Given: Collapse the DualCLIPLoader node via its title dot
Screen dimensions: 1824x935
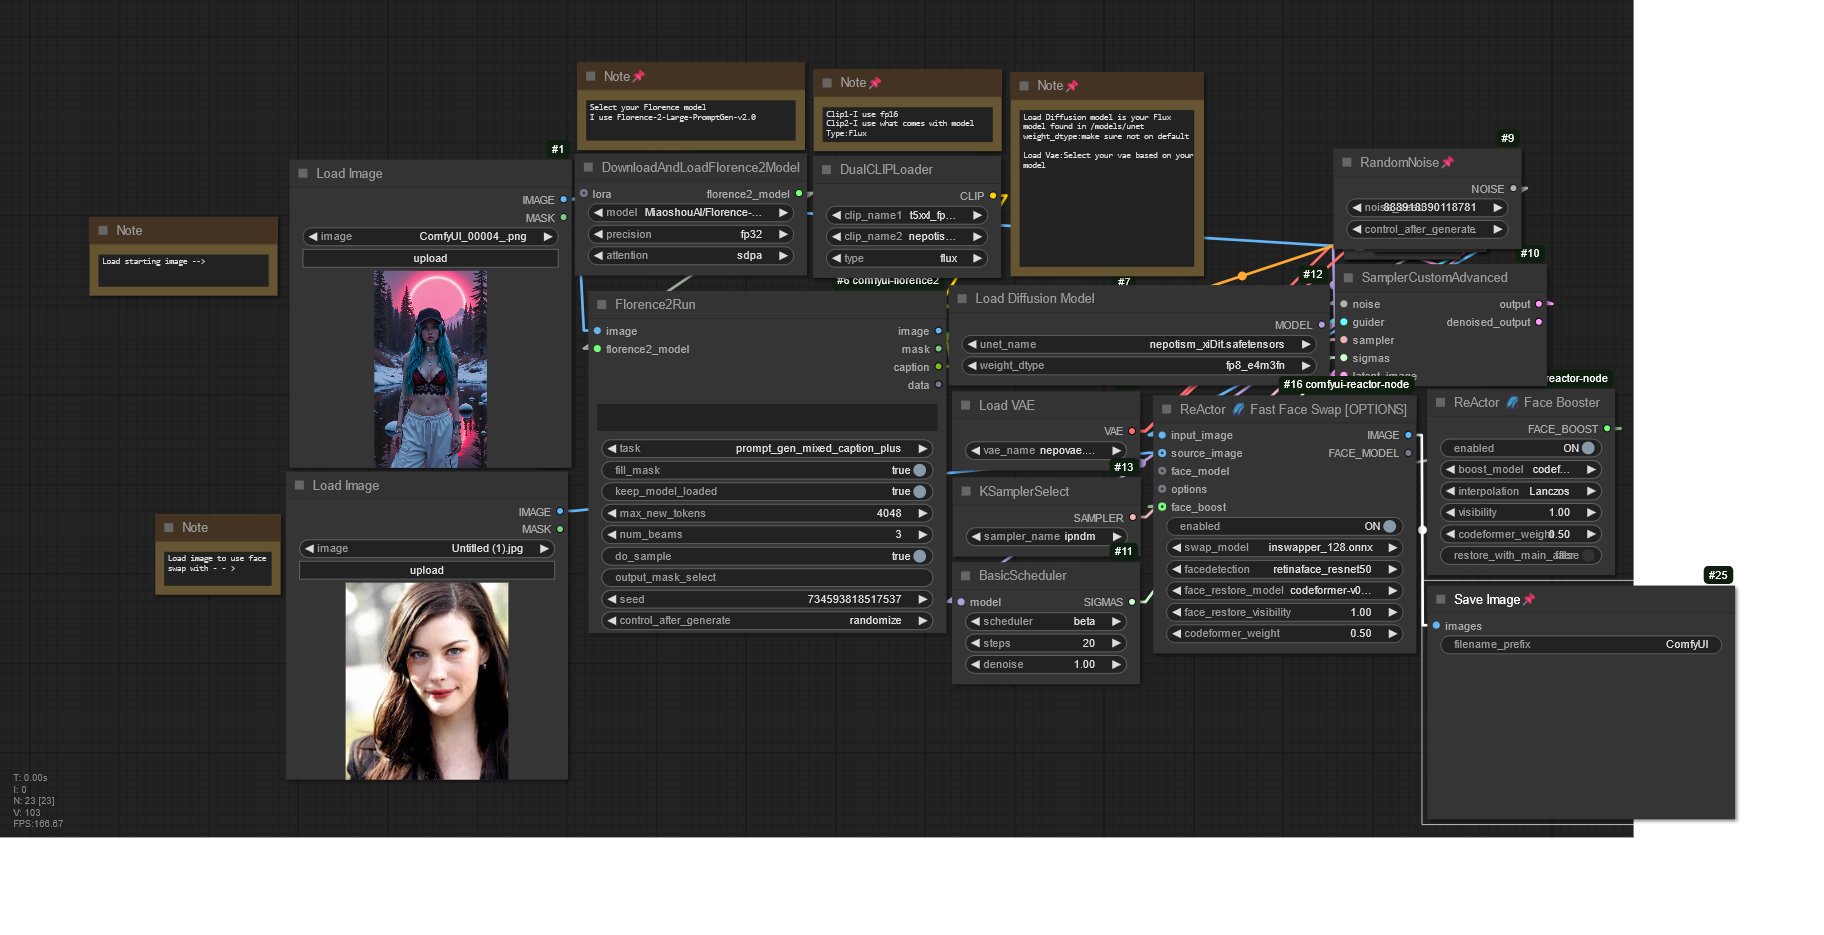Looking at the screenshot, I should point(827,170).
